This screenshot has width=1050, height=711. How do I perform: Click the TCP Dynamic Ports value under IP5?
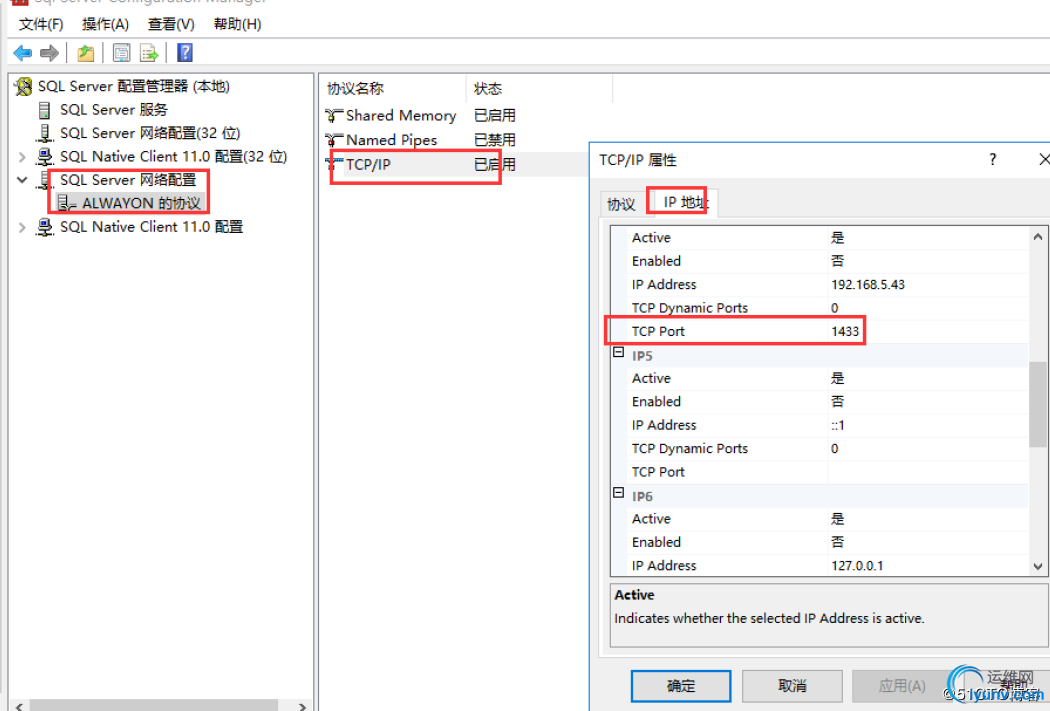pos(834,449)
